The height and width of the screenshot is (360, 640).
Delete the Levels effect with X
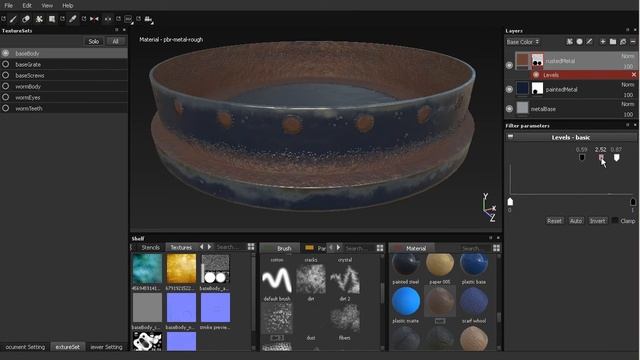tap(633, 75)
